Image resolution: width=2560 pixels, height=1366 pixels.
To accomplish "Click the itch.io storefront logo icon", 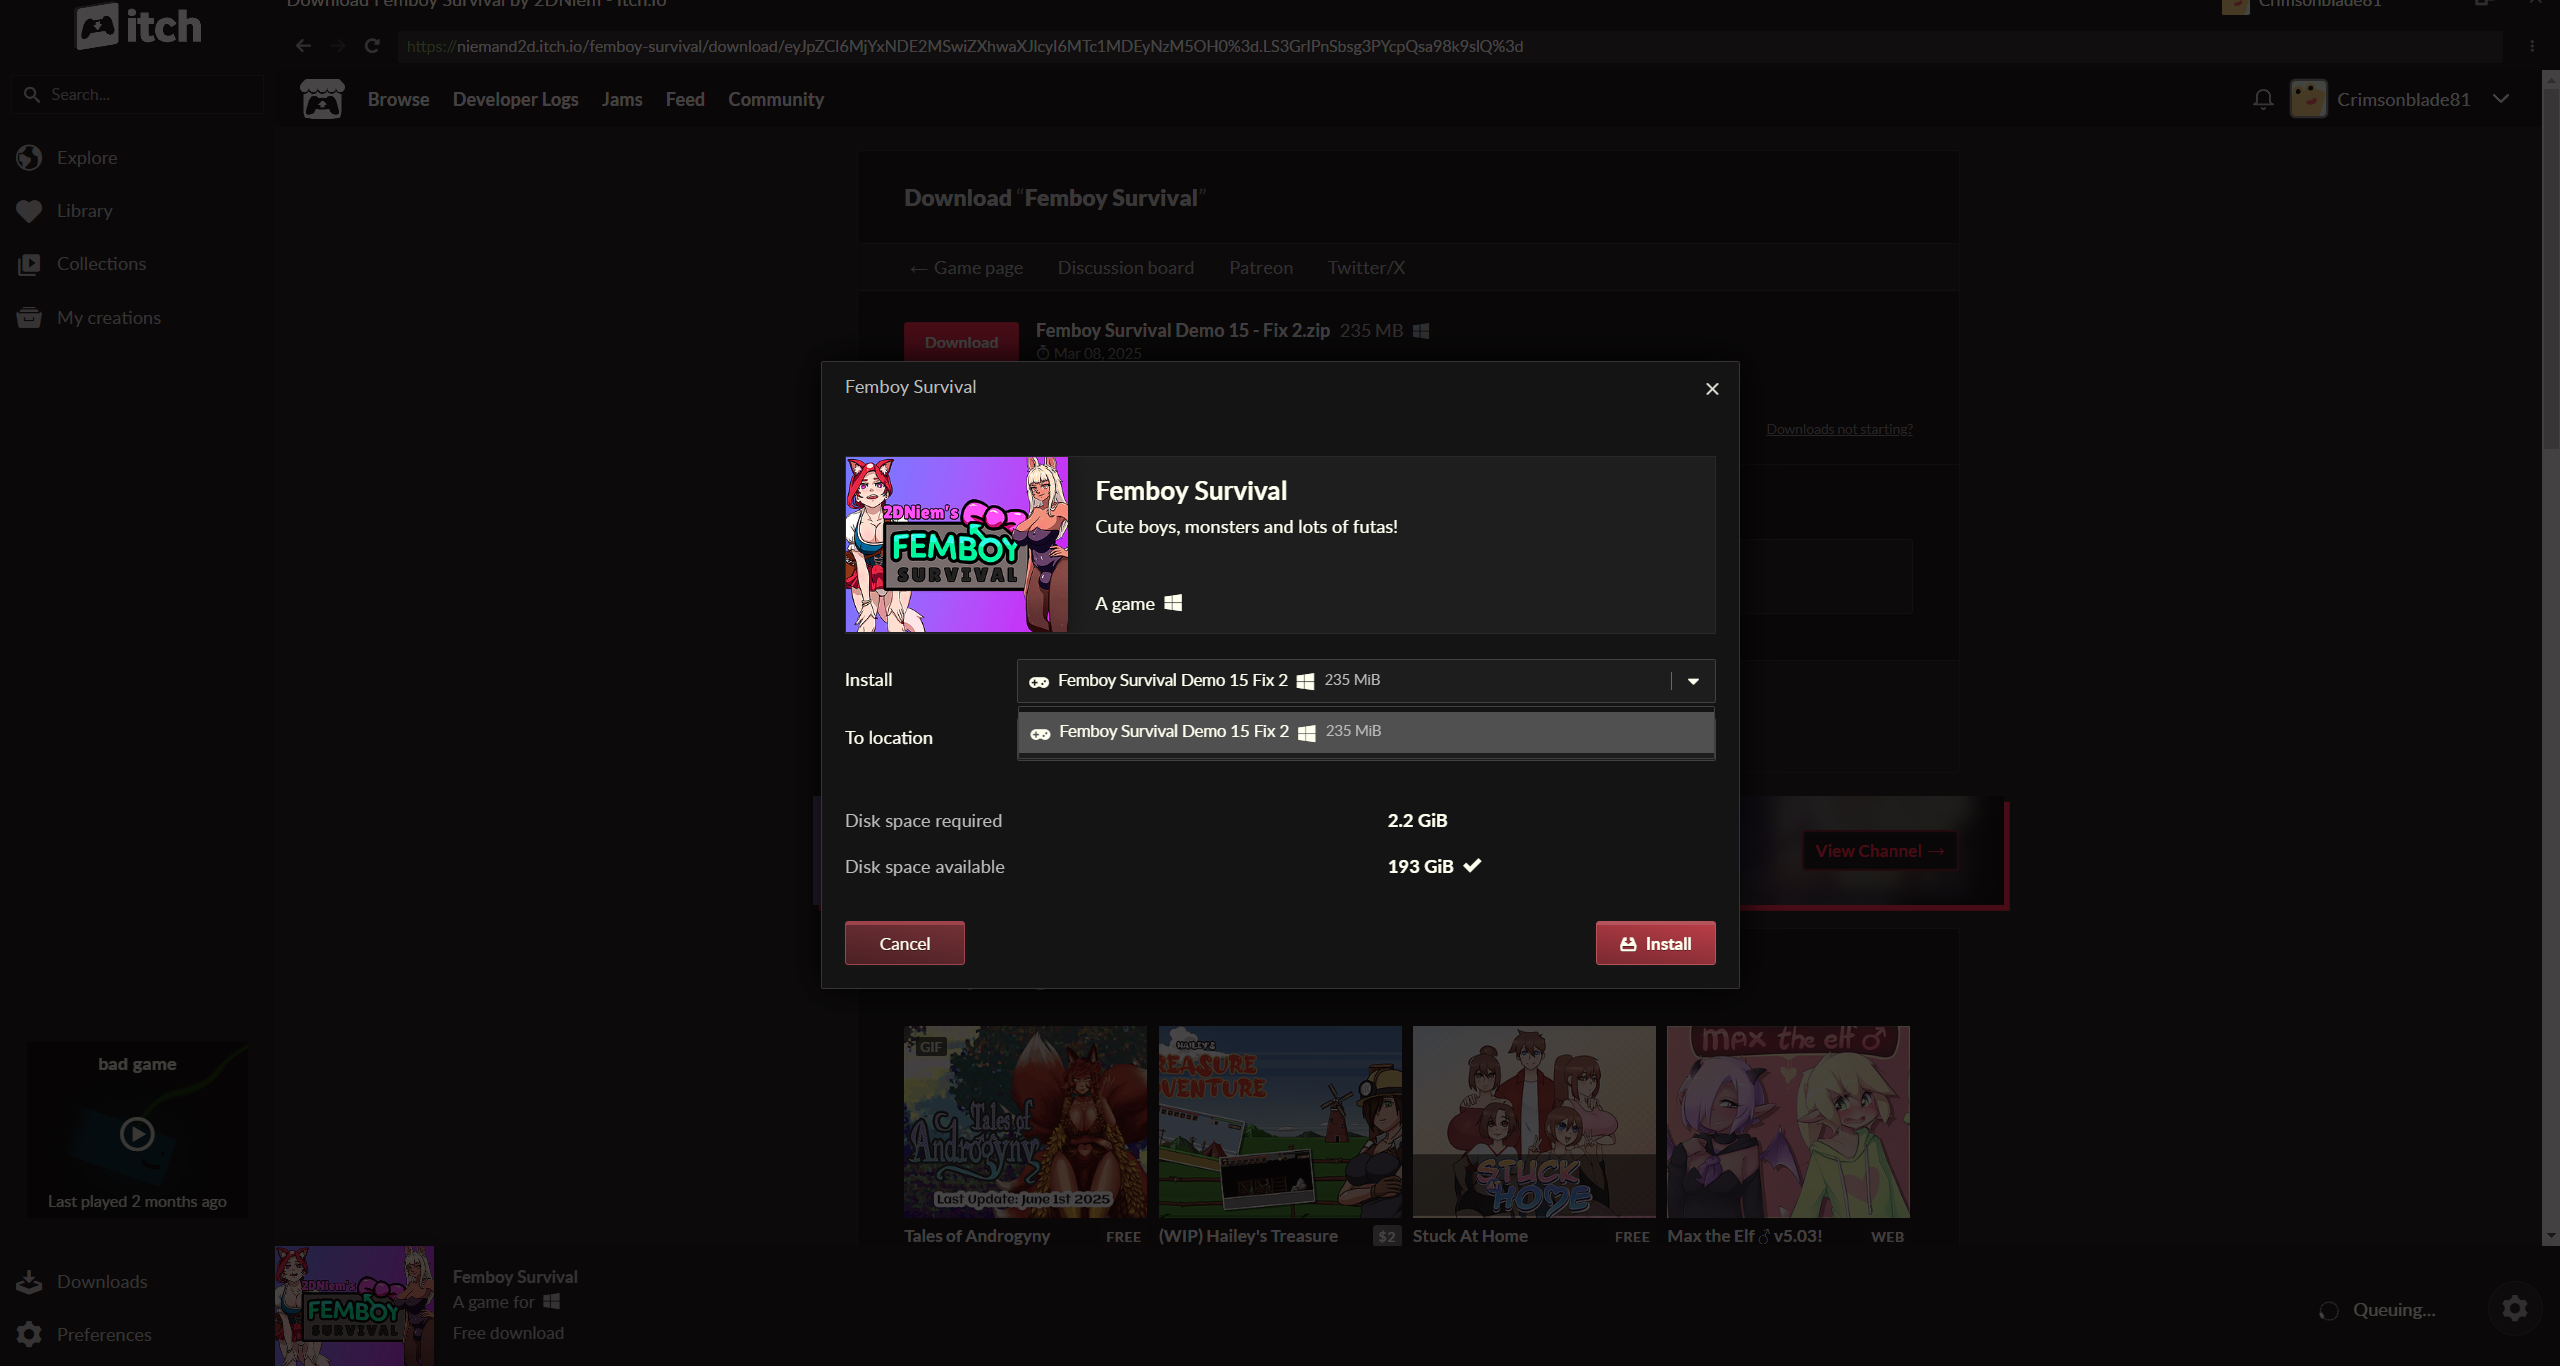I will 322,99.
